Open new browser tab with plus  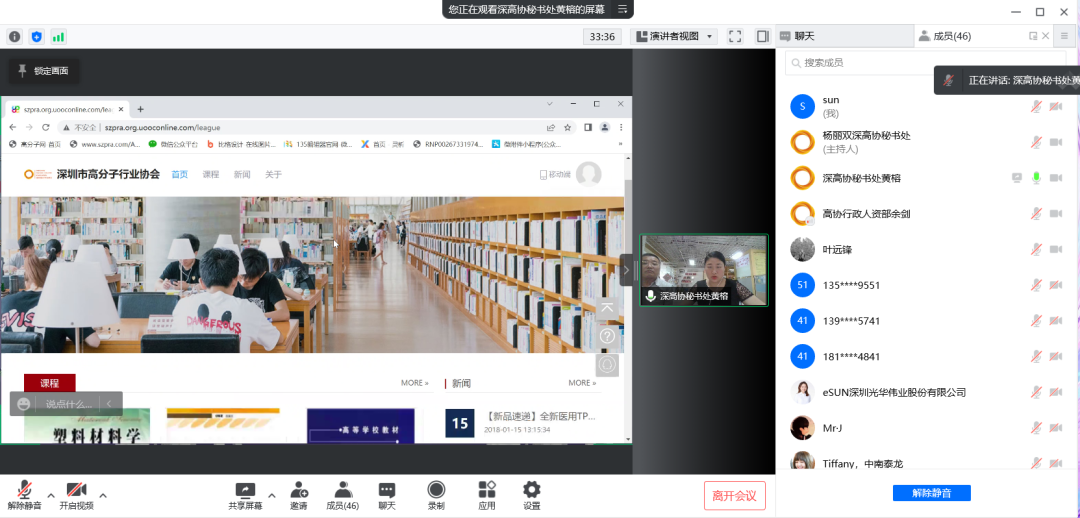coord(141,109)
